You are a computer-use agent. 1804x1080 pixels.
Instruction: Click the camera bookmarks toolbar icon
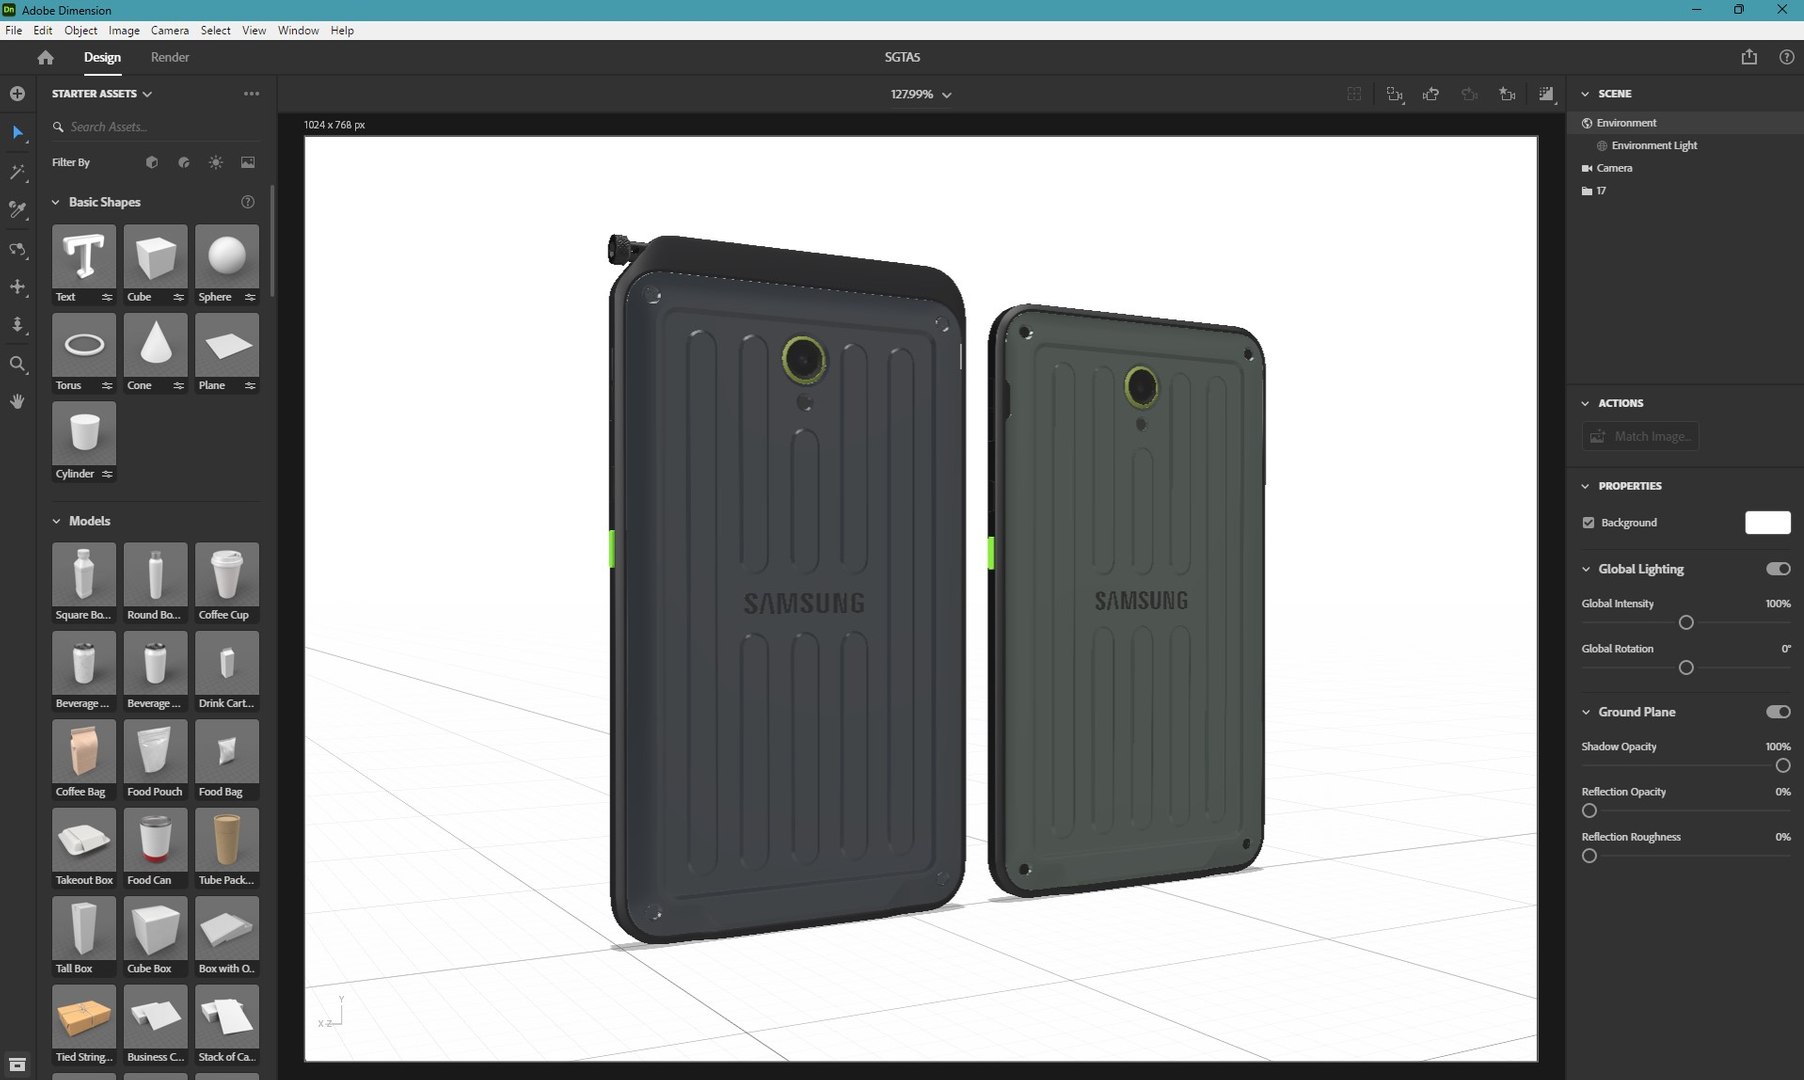pyautogui.click(x=1507, y=94)
